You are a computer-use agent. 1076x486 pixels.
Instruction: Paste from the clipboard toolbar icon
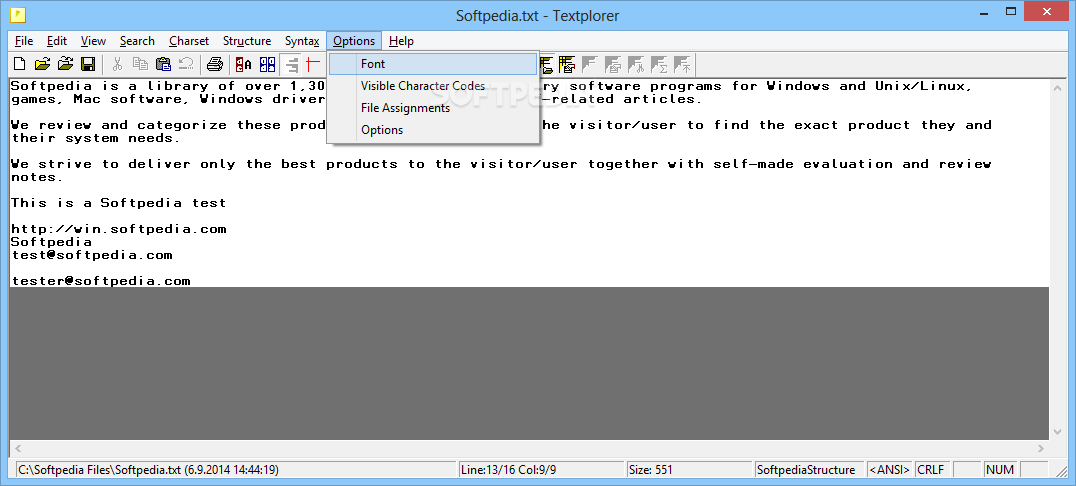point(163,65)
